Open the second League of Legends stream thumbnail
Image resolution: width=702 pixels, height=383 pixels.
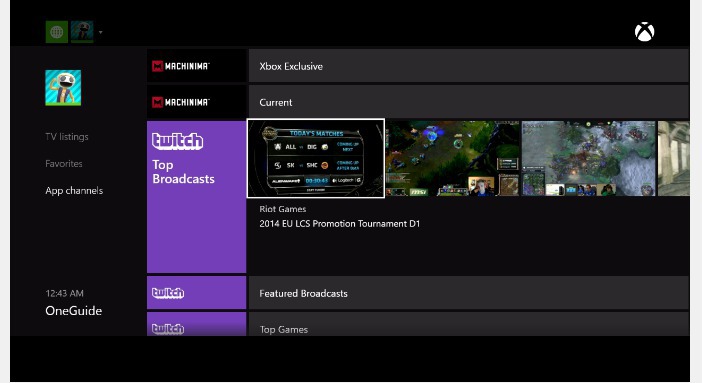453,158
